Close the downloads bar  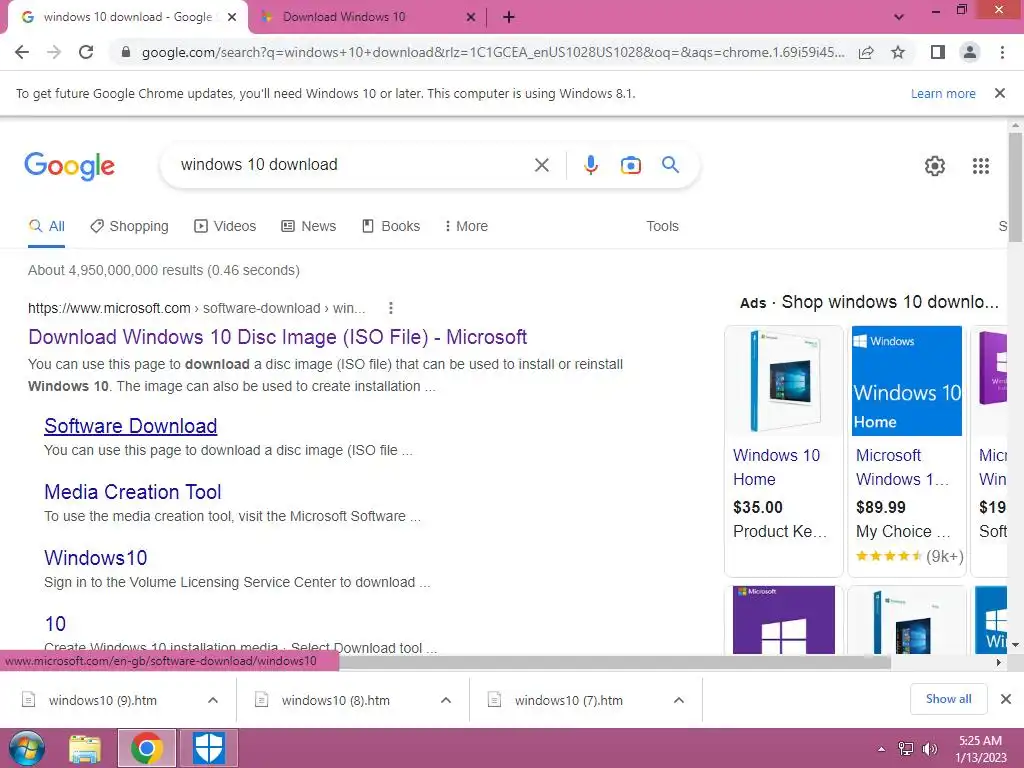(1006, 699)
